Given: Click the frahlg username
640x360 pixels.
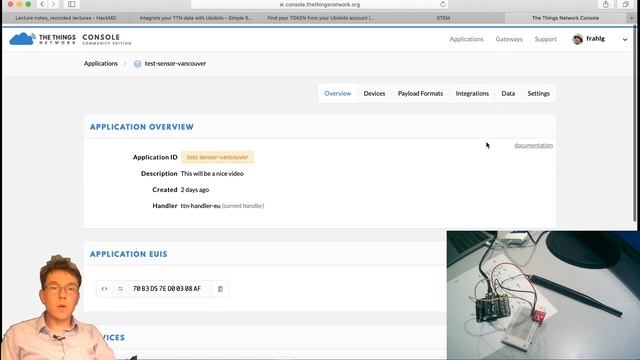Looking at the screenshot, I should pos(596,39).
